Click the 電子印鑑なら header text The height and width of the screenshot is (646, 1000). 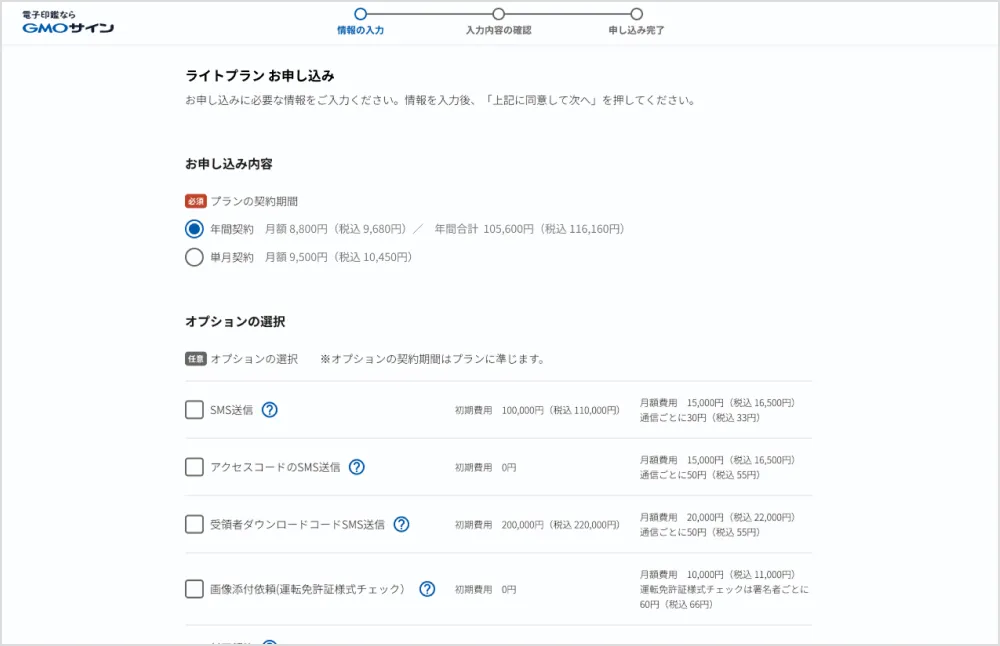tap(49, 17)
